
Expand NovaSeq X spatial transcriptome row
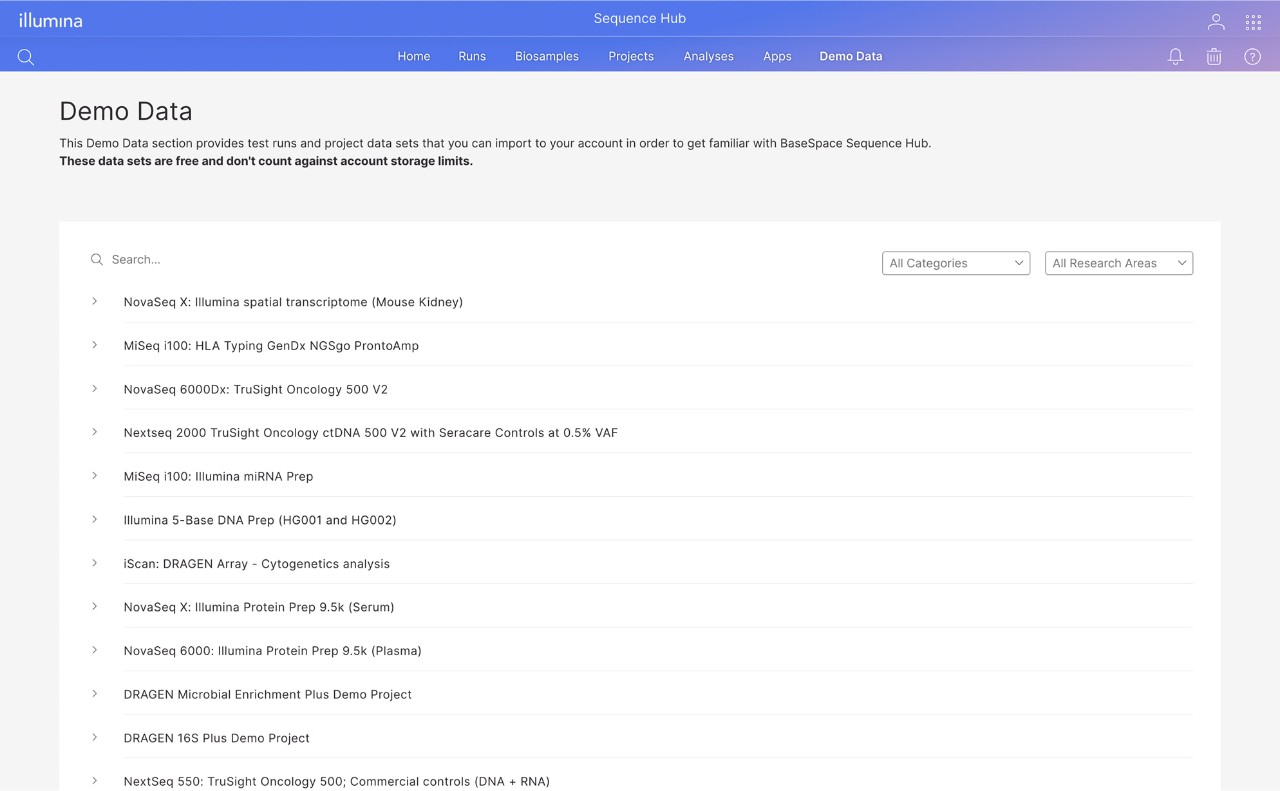(x=95, y=301)
